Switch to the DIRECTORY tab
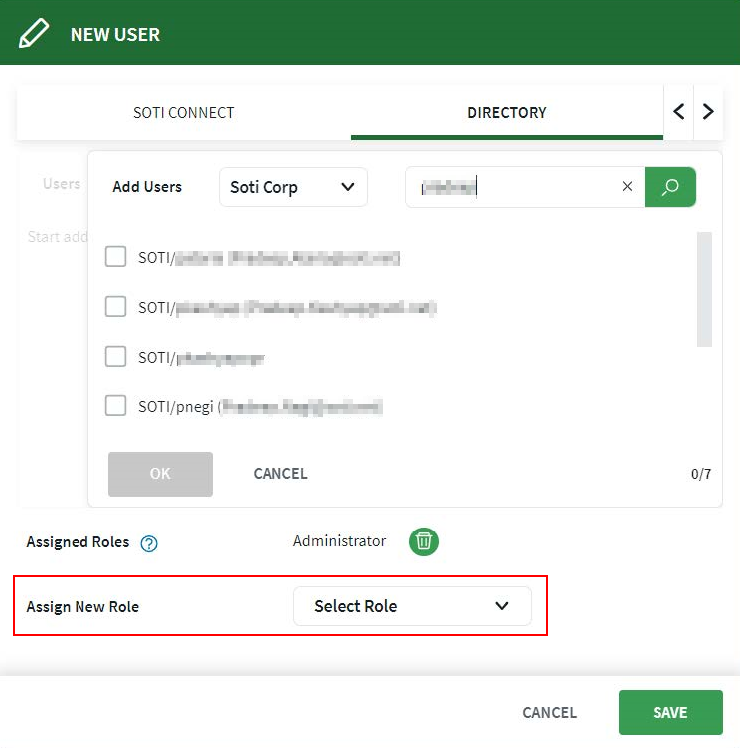The height and width of the screenshot is (748, 740). point(507,113)
